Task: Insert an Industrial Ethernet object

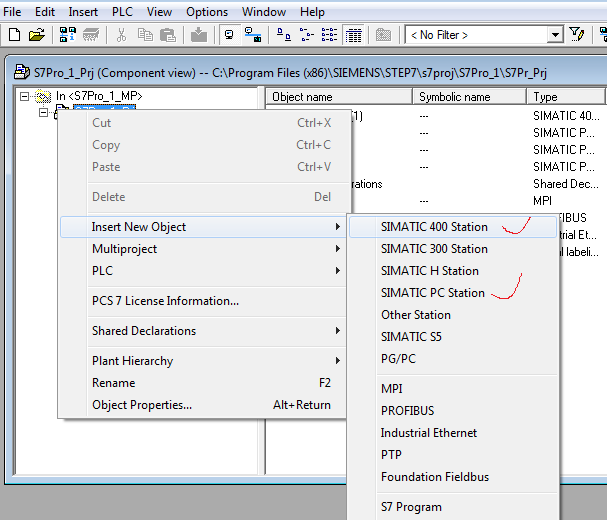Action: tap(428, 433)
